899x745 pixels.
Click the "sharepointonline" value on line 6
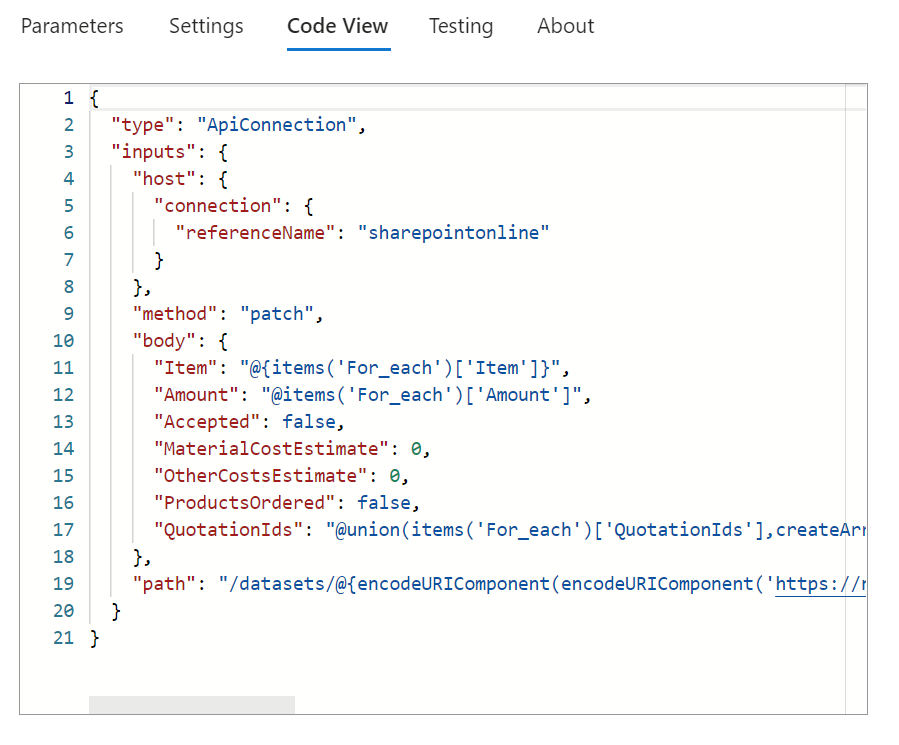454,233
